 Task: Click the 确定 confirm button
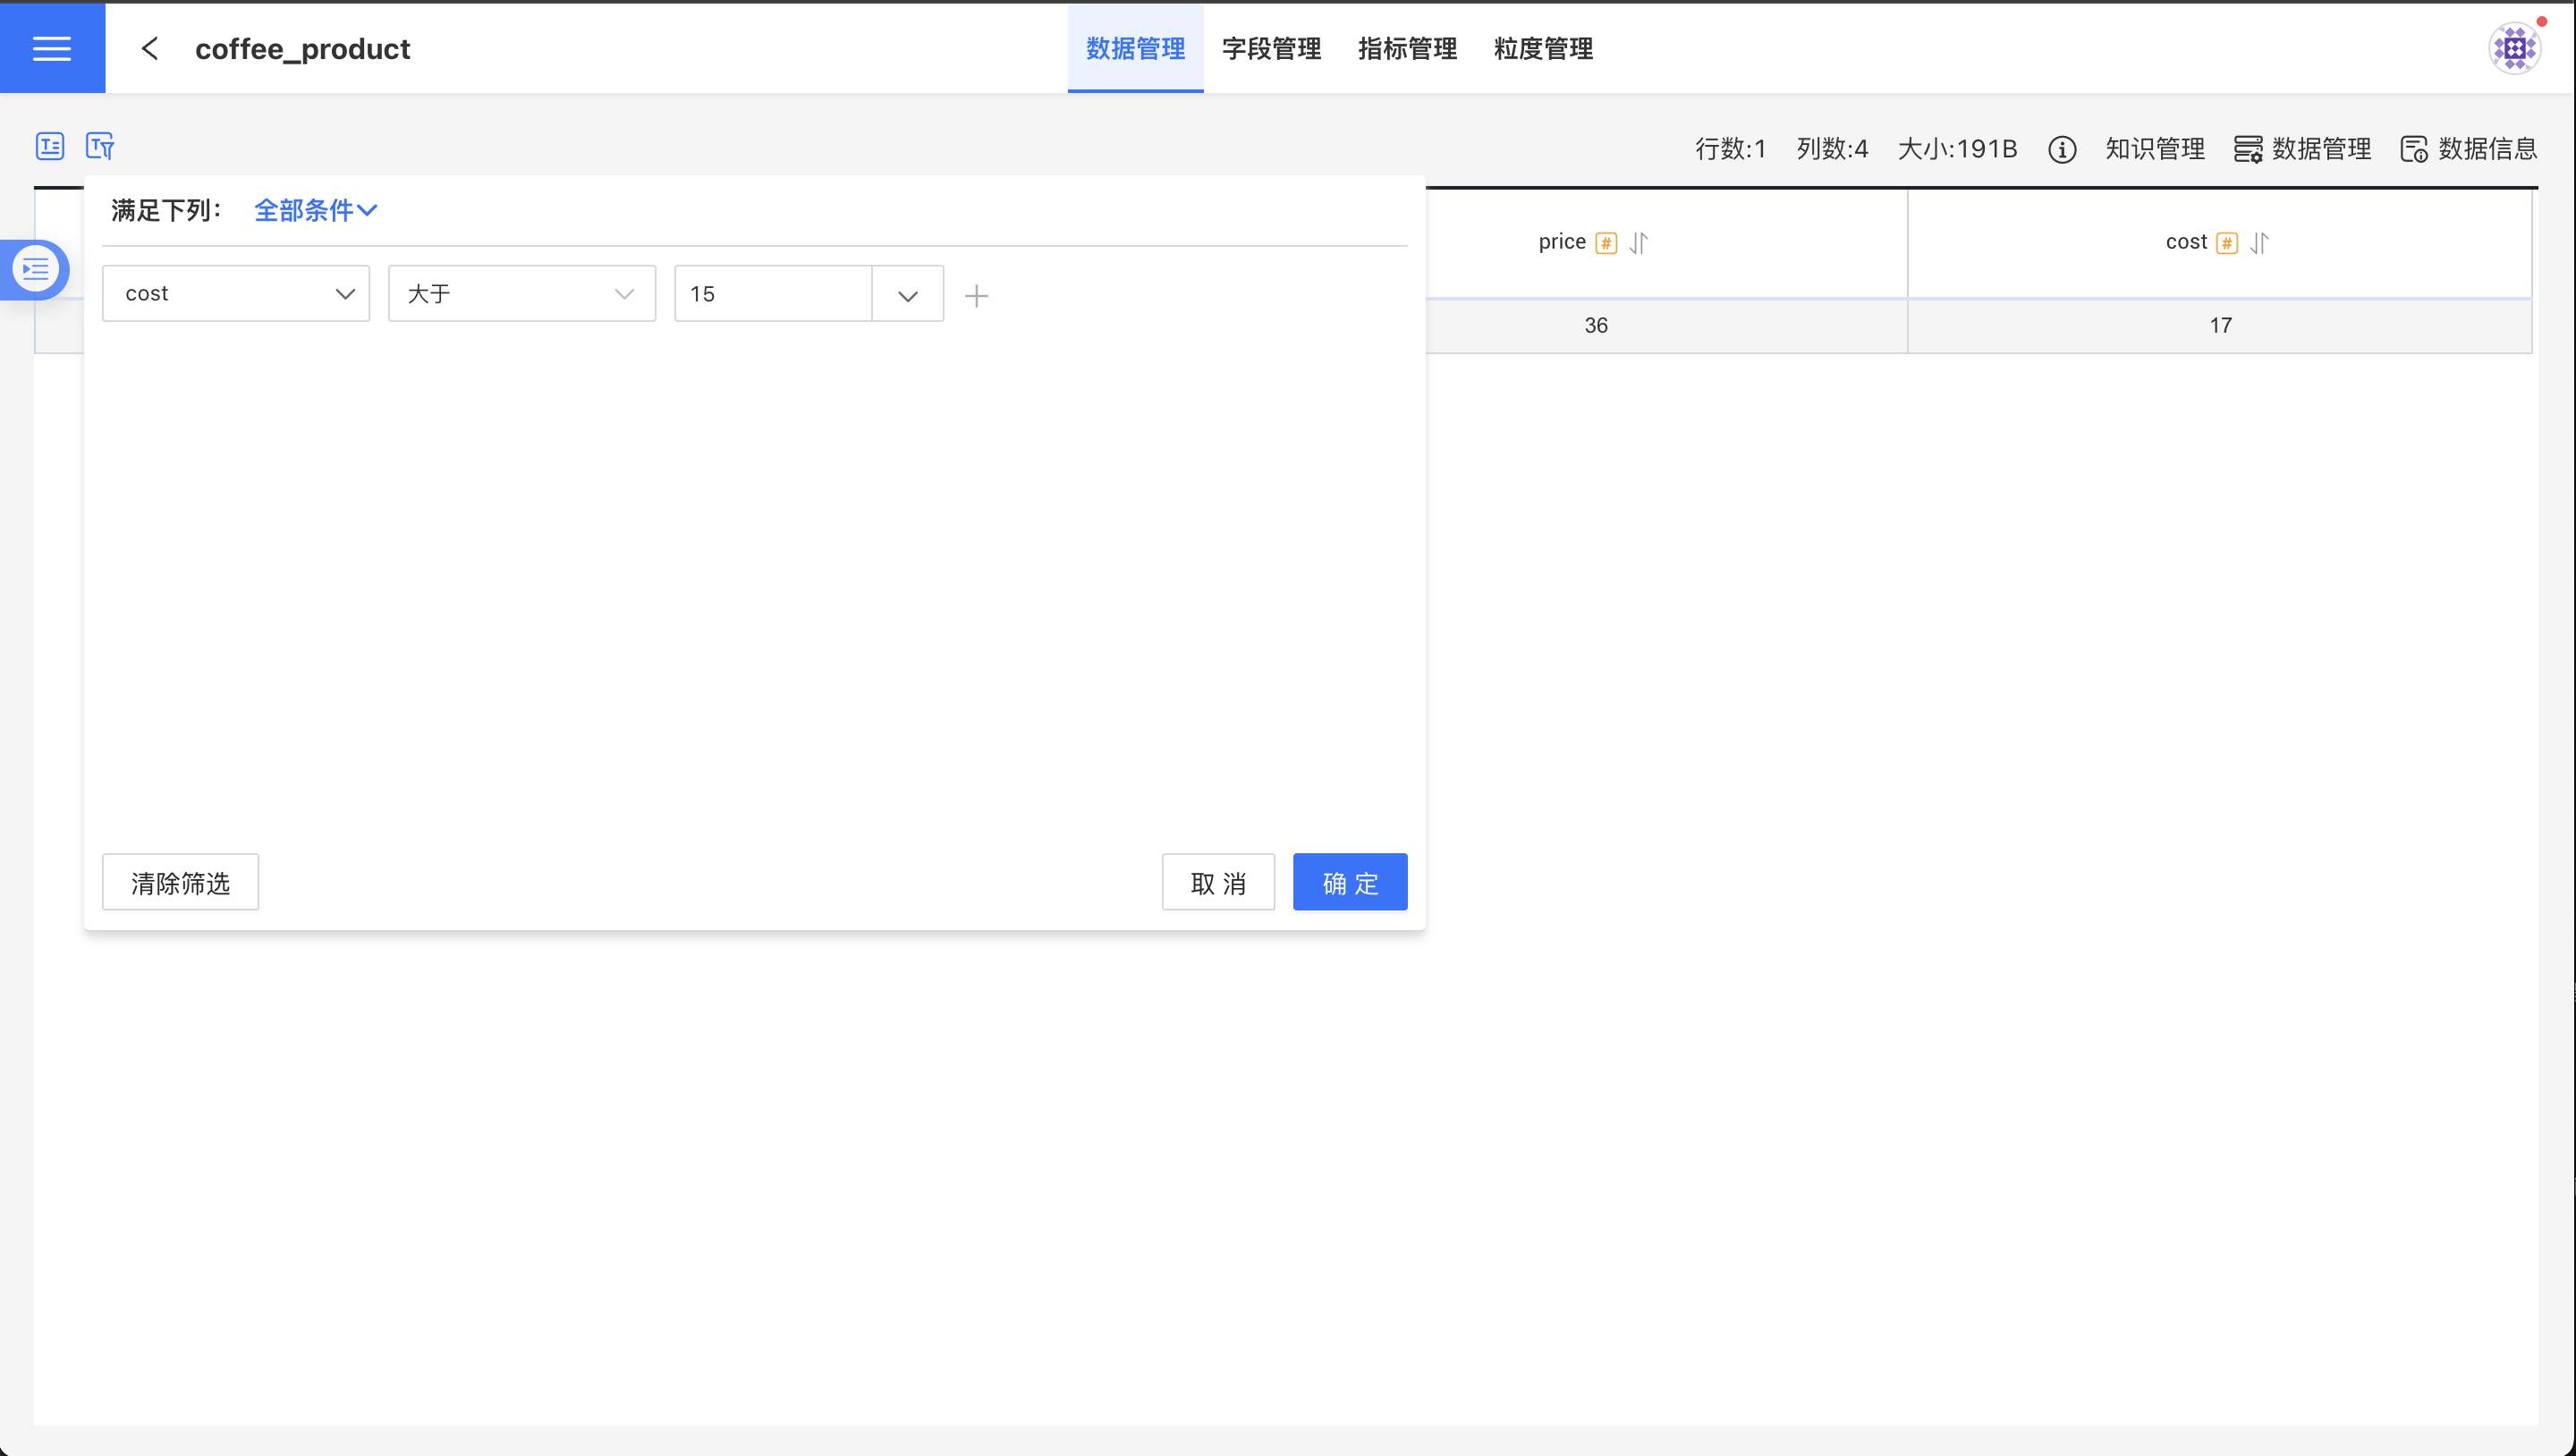point(1349,882)
